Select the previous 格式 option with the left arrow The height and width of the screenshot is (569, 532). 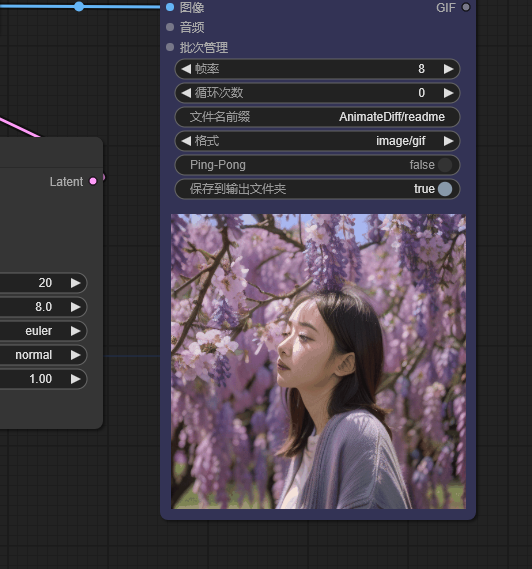186,141
